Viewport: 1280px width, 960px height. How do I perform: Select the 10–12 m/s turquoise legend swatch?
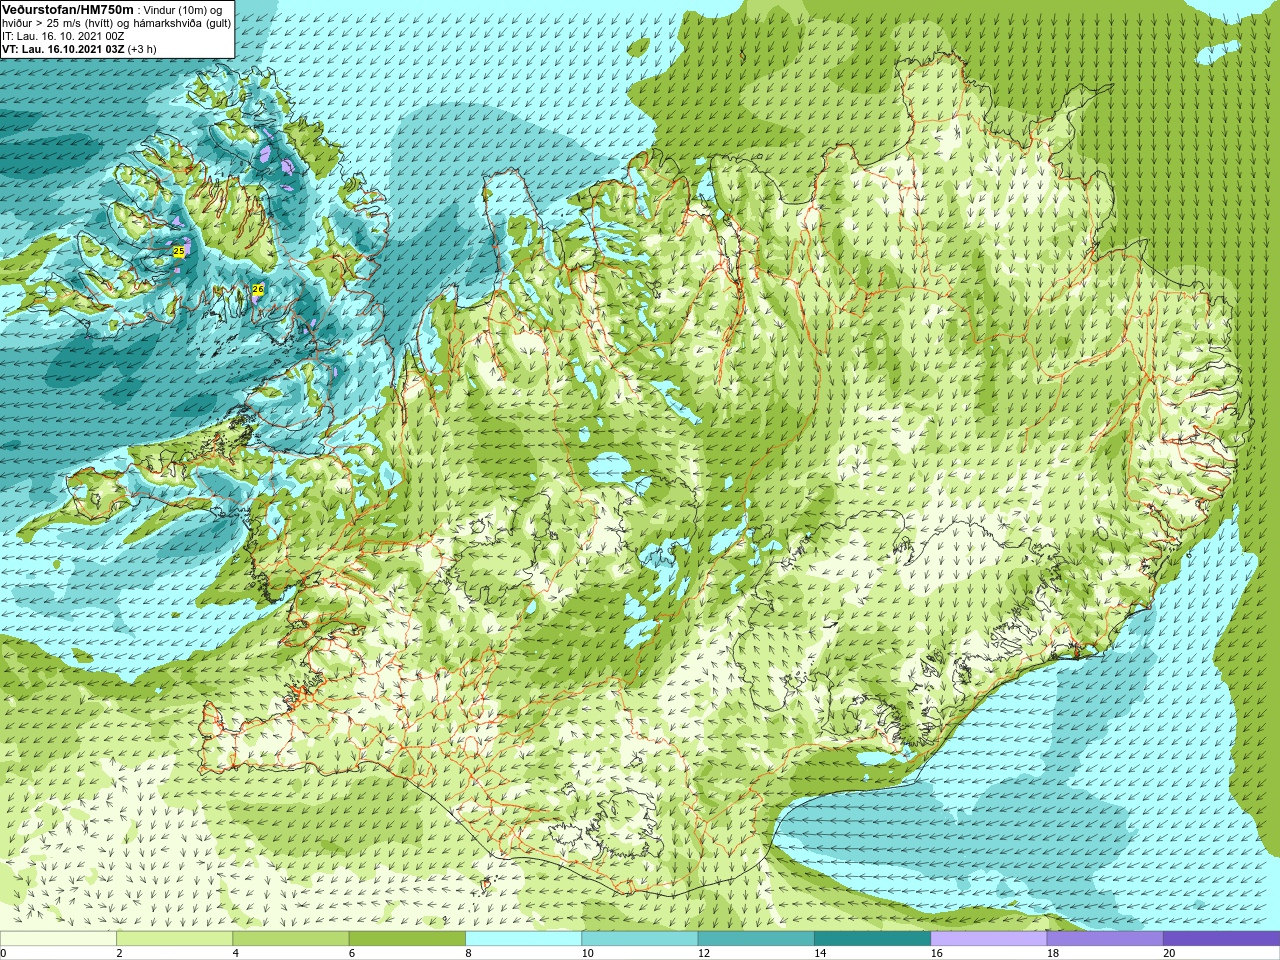[x=639, y=939]
